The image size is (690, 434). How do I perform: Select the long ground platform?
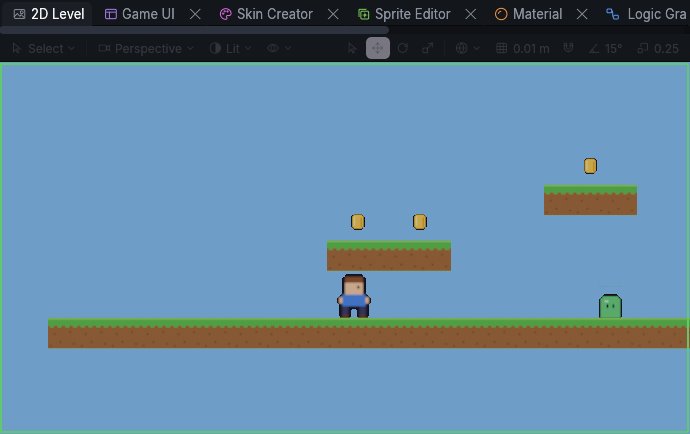click(368, 333)
